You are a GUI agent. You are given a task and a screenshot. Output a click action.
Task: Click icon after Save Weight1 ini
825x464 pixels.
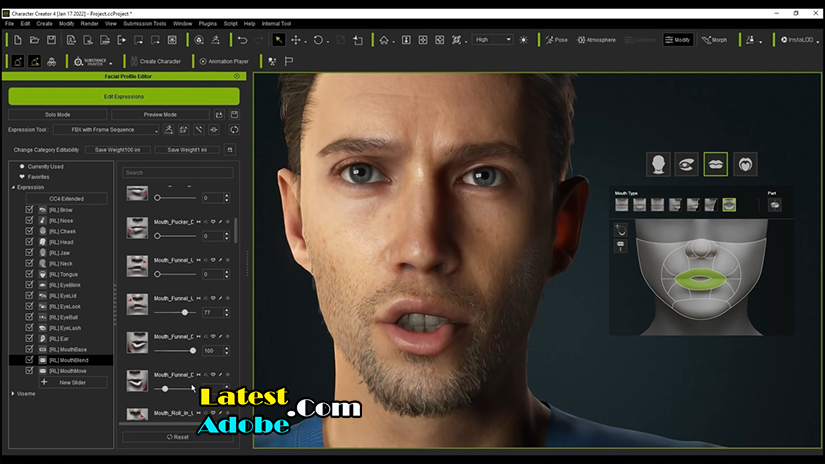click(x=230, y=150)
